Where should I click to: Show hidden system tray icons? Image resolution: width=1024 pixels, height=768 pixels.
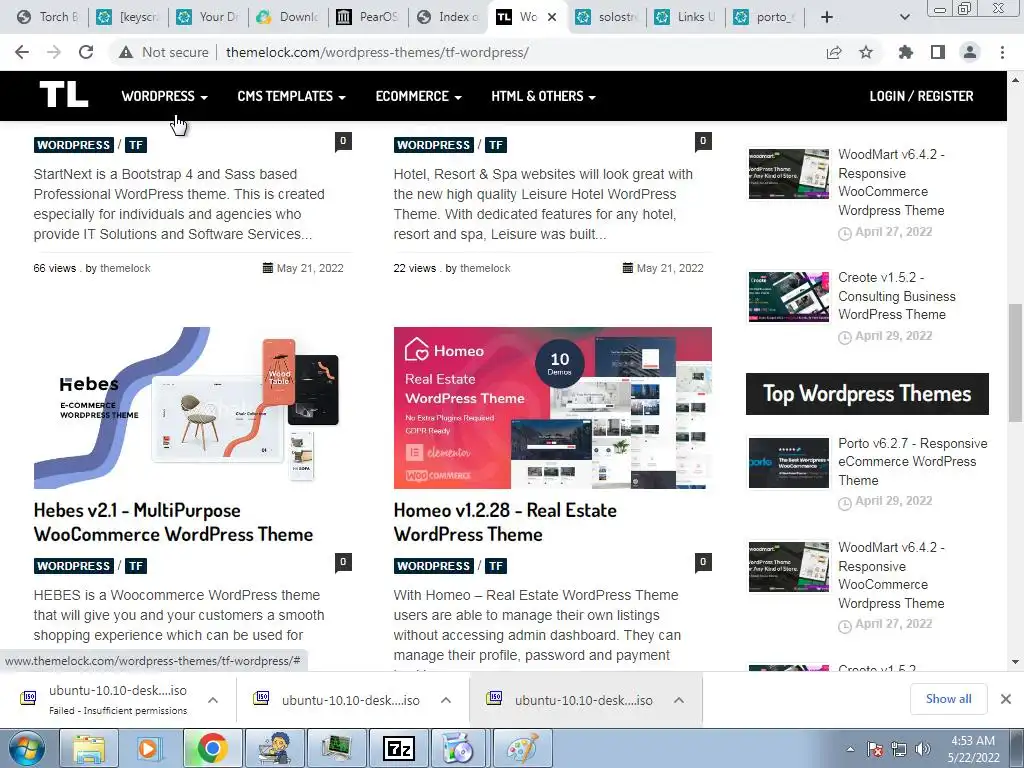click(850, 749)
